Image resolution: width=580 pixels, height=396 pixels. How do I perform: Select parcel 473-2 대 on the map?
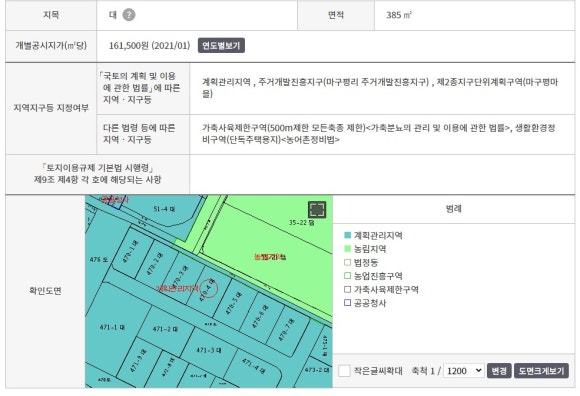[317, 370]
